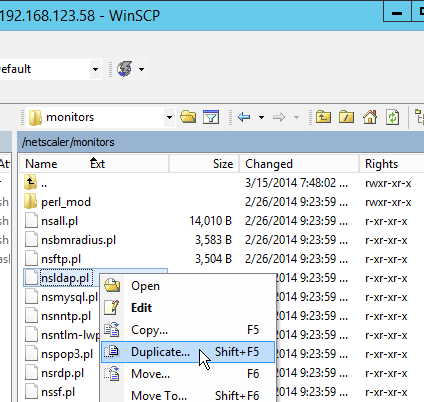
Task: Select the nssf.pl file name
Action: click(x=58, y=392)
